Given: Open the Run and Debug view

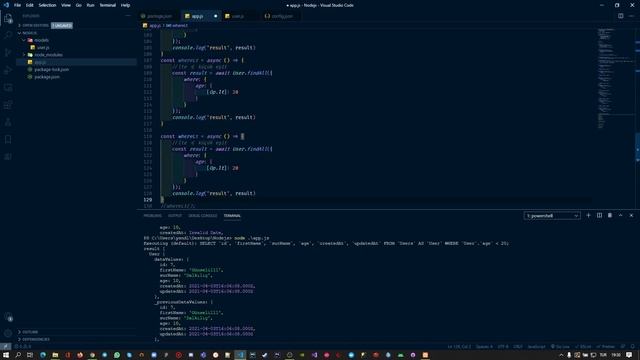Looking at the screenshot, I should (8, 70).
